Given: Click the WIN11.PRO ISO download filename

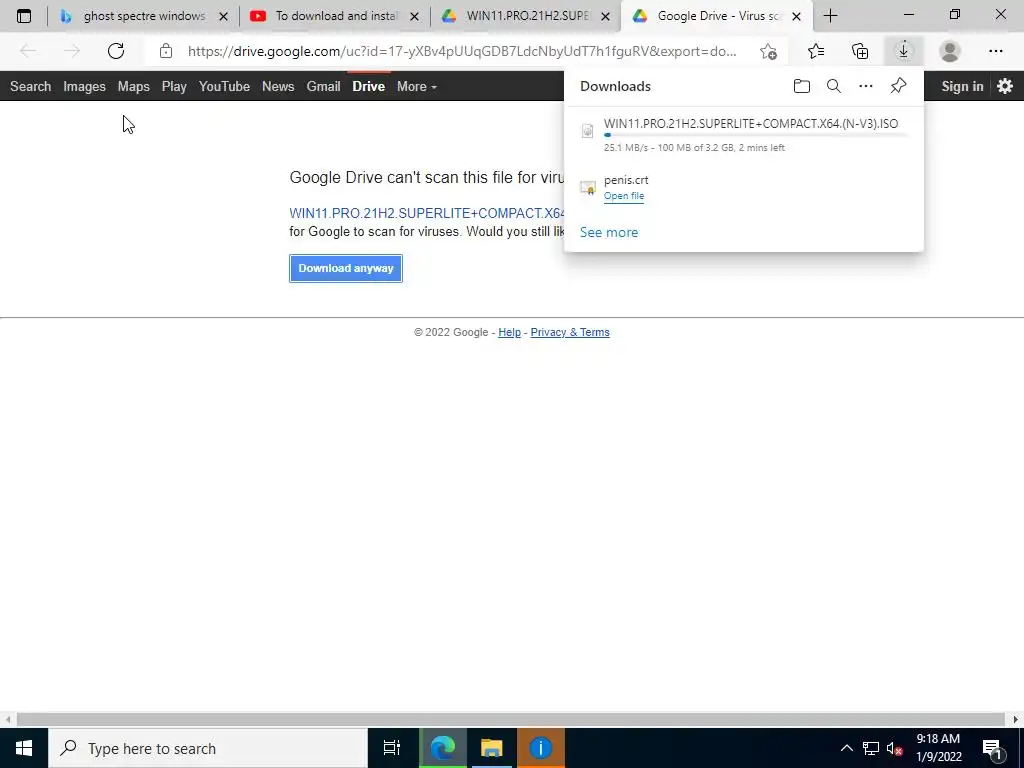Looking at the screenshot, I should (751, 123).
